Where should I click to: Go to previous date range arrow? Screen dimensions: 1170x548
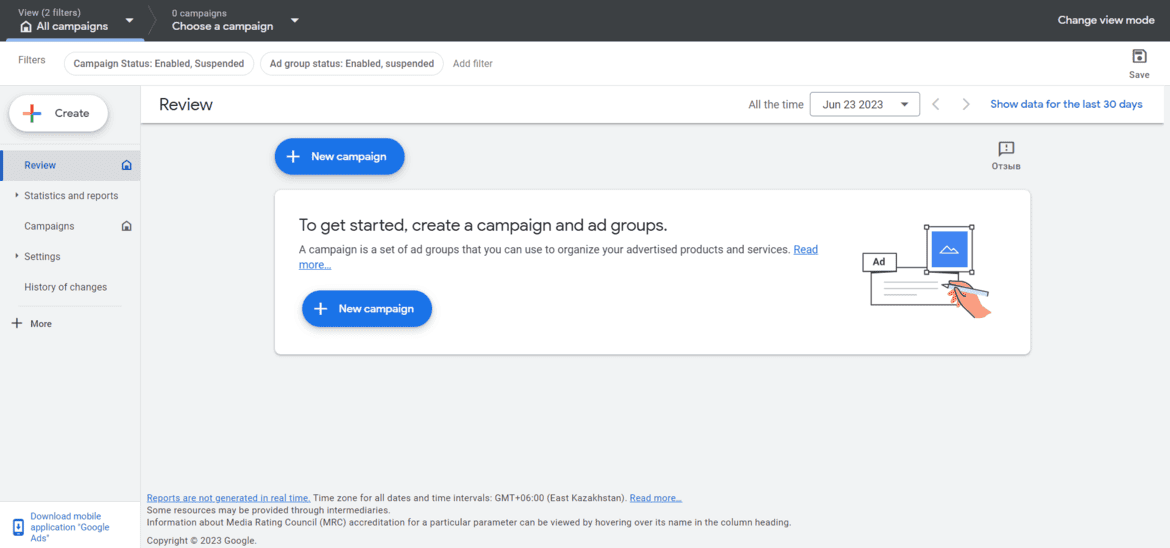point(936,105)
